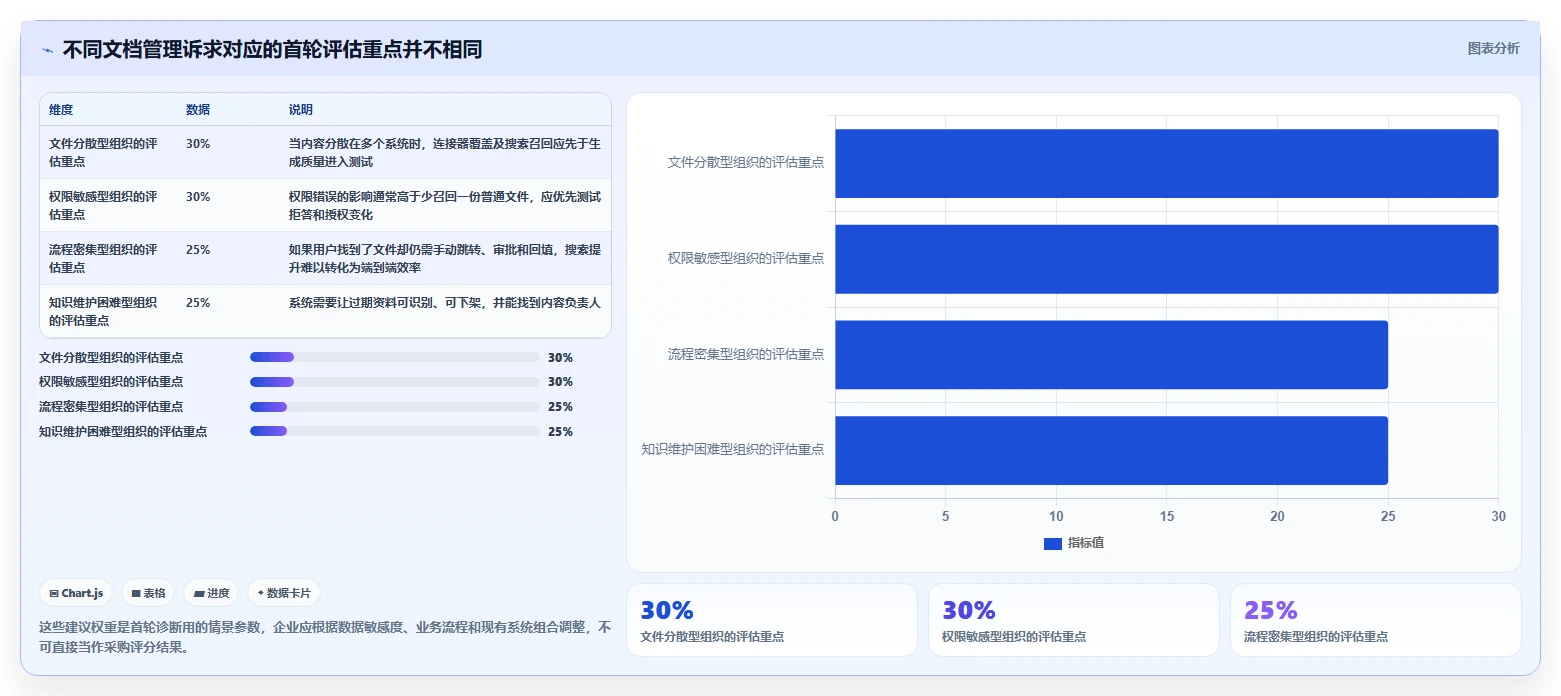Click the chart axis label 知识维护困难型组织的评估重点
The image size is (1561, 696).
[733, 449]
